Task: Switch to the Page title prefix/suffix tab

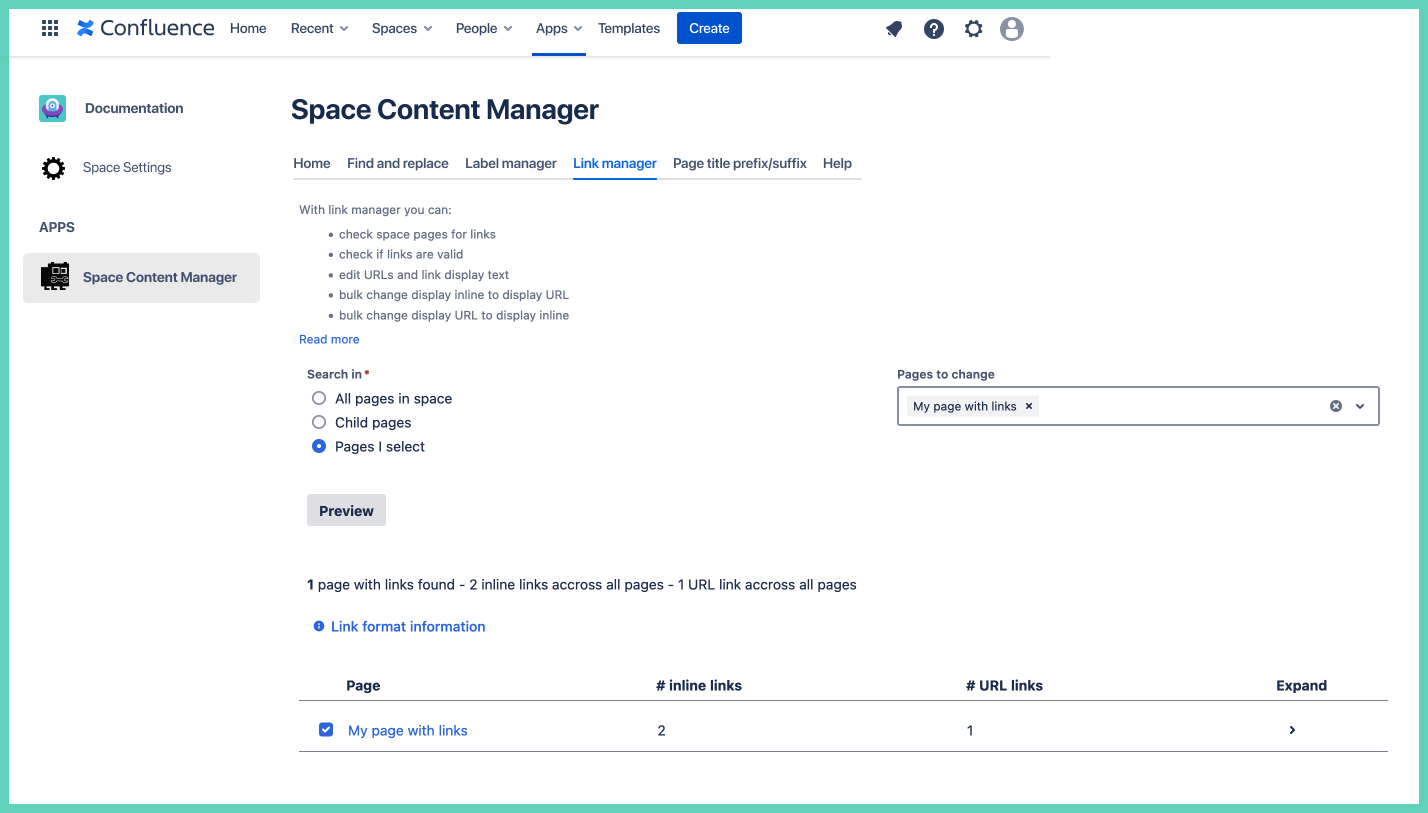Action: click(740, 163)
